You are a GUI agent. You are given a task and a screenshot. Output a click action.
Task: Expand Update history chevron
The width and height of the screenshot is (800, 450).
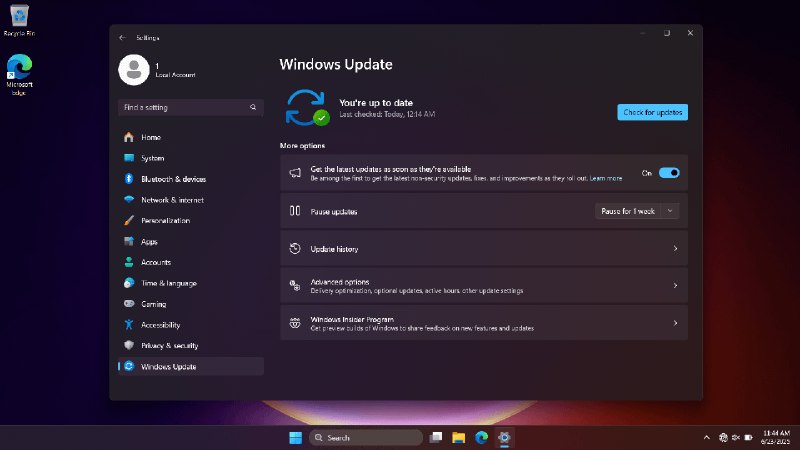675,248
